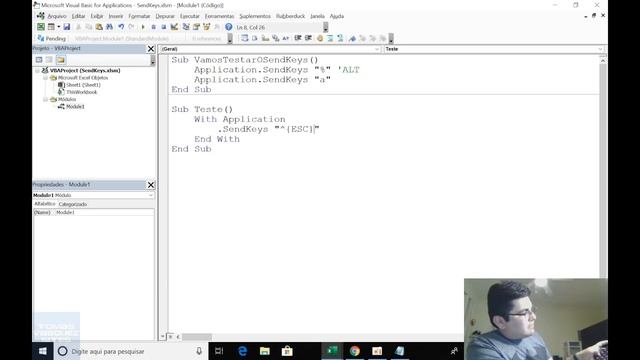The width and height of the screenshot is (640, 360).
Task: Run the macro with the green play icon
Action: 143,27
